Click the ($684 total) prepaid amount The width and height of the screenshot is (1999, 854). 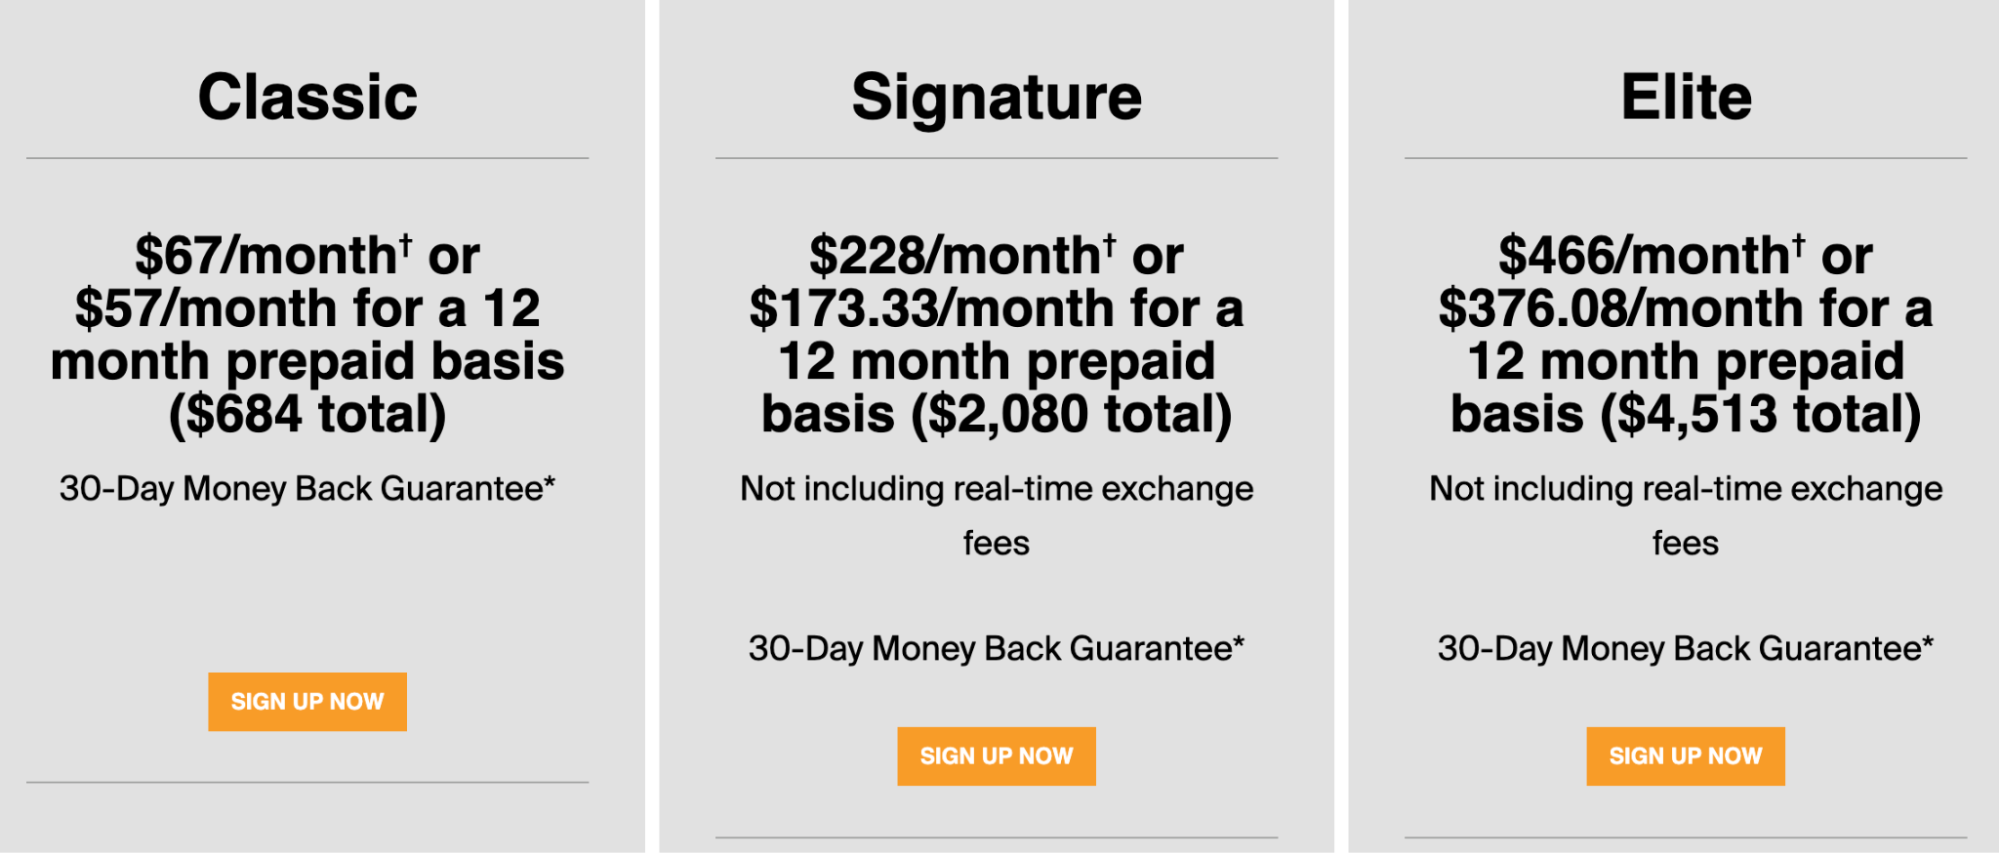[307, 415]
